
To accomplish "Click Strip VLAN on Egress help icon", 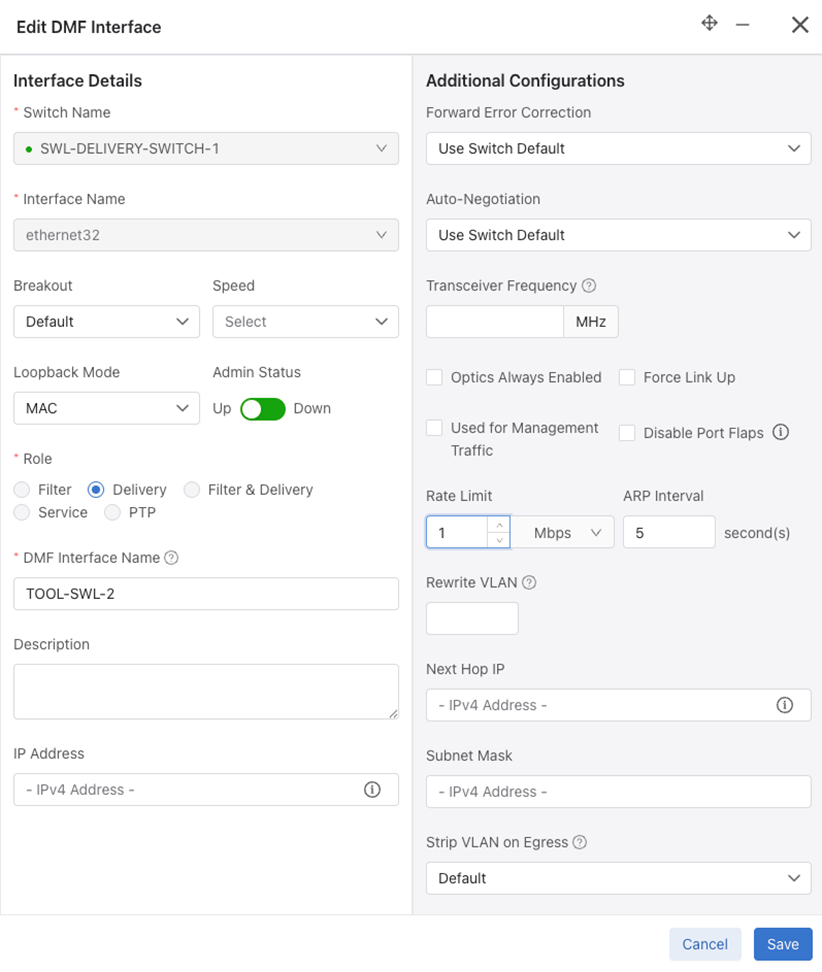I will coord(580,842).
